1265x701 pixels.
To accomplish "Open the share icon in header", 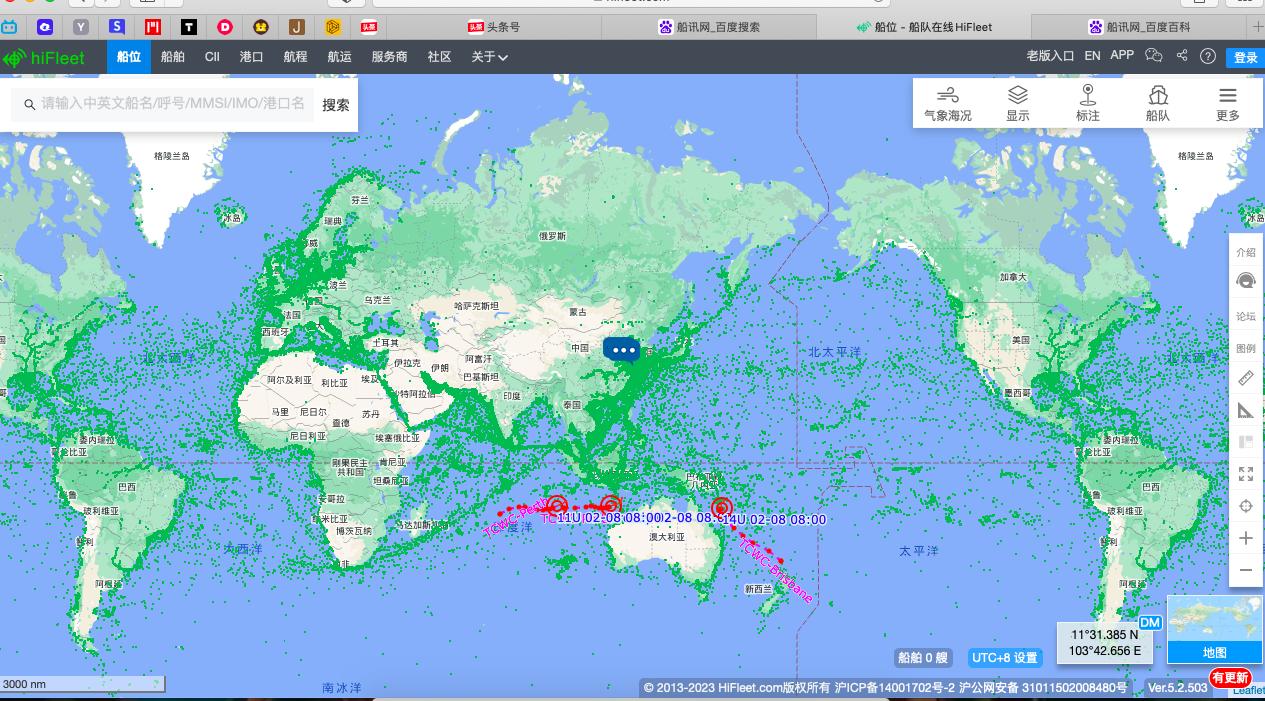I will tap(1182, 56).
